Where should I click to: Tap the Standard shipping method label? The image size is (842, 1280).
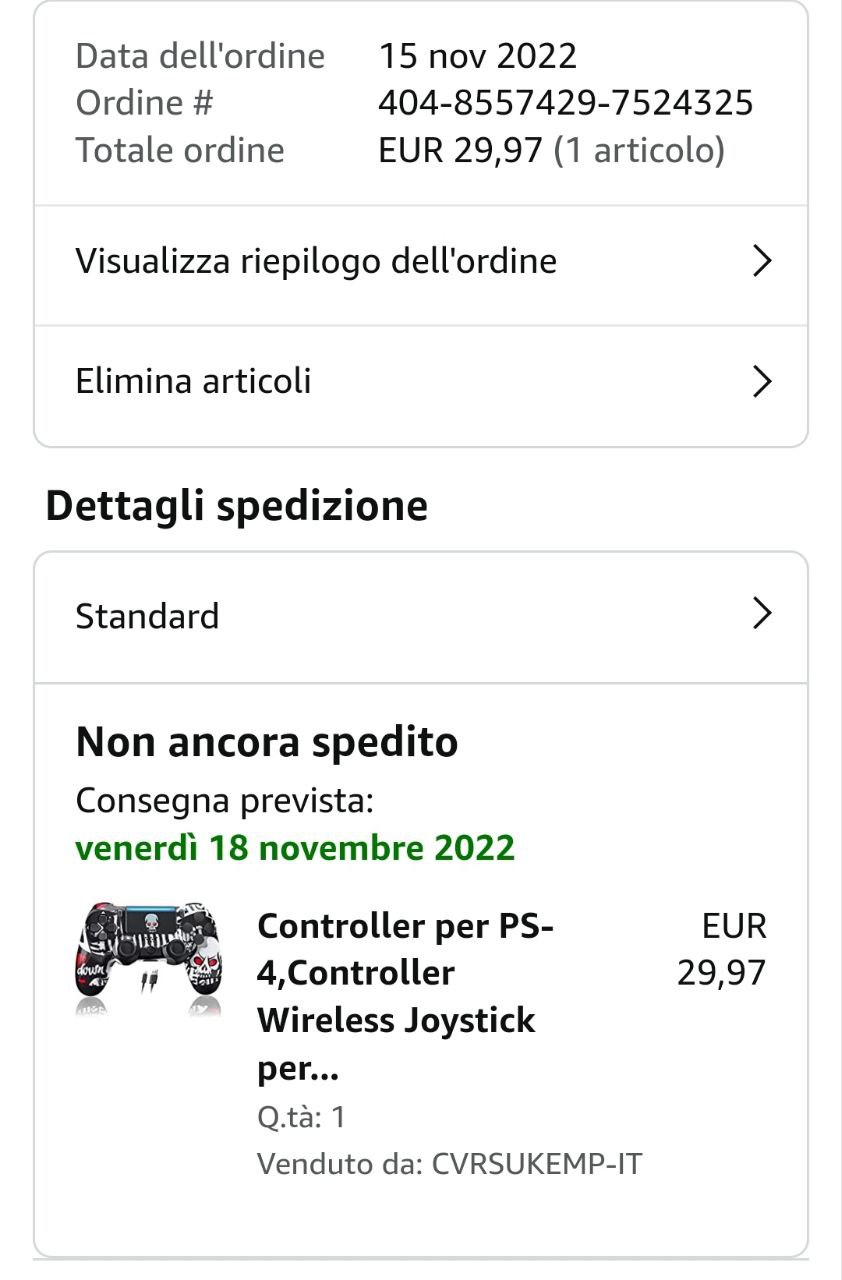(x=147, y=616)
